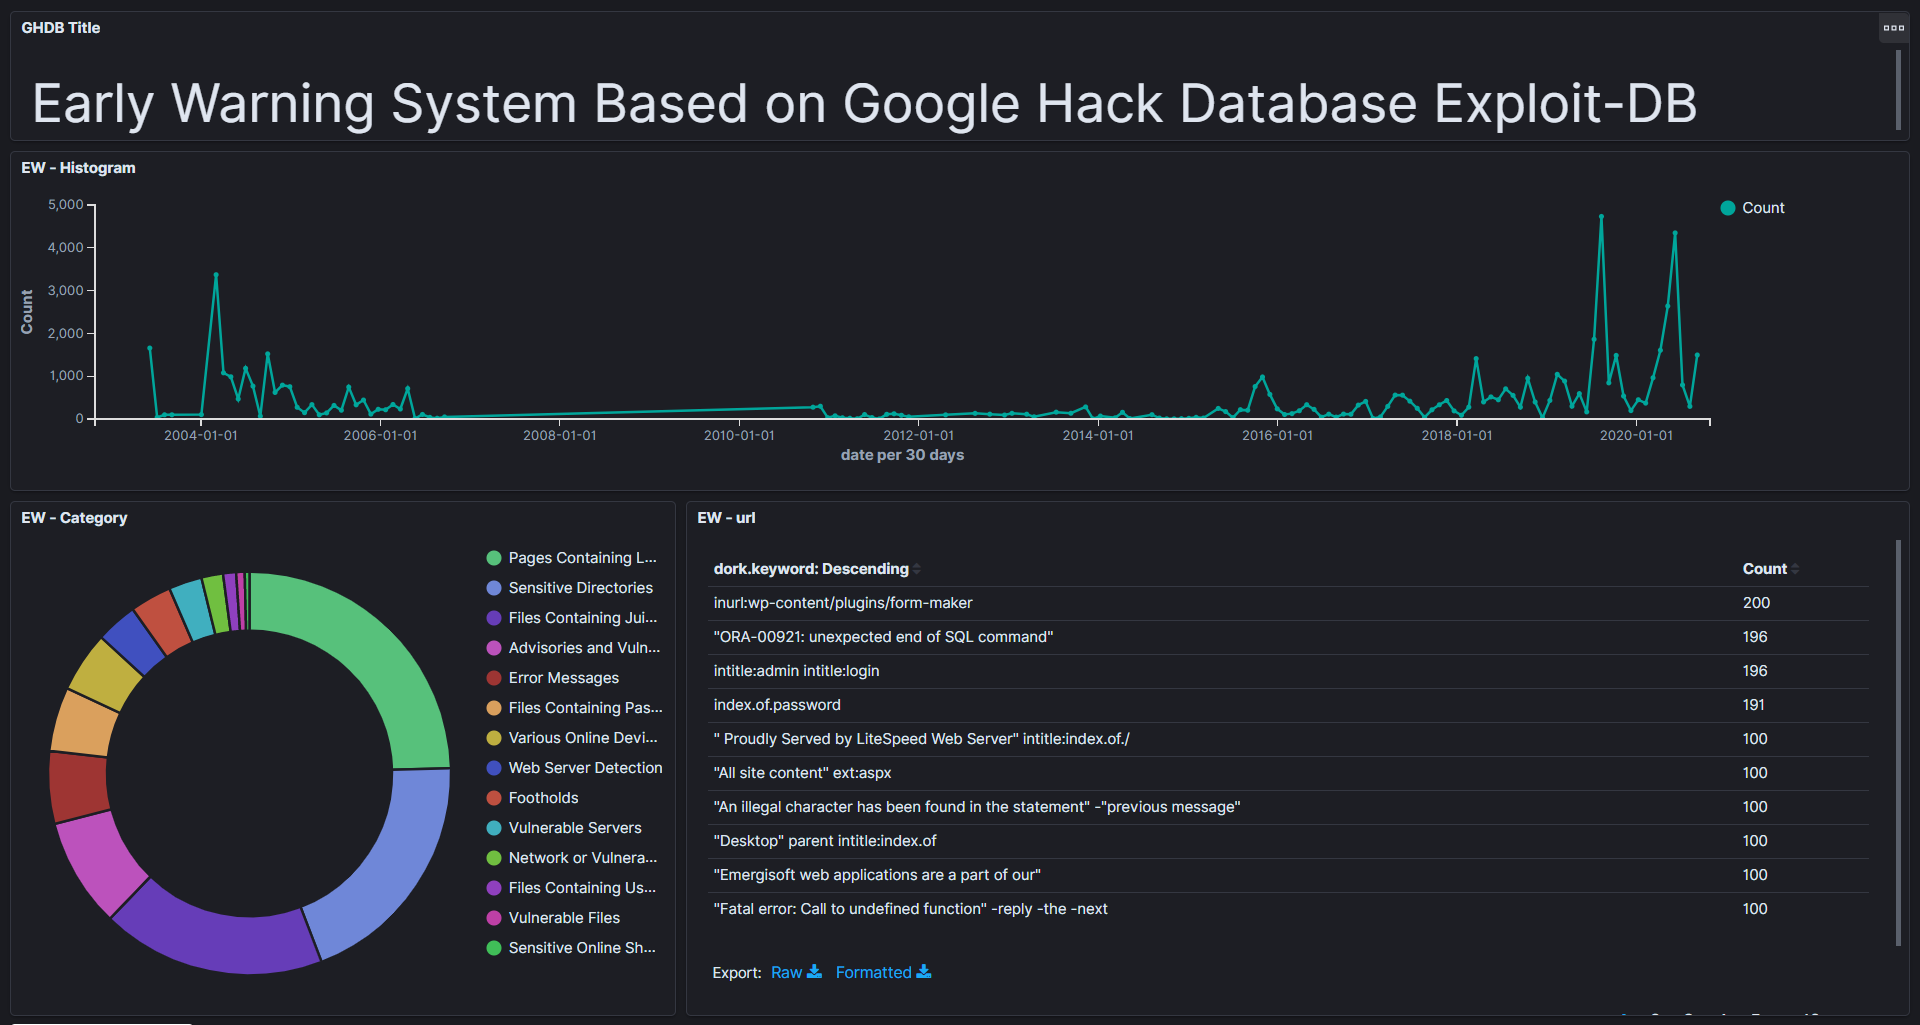The width and height of the screenshot is (1920, 1025).
Task: Toggle Web Server Detection legend entry
Action: tap(574, 768)
